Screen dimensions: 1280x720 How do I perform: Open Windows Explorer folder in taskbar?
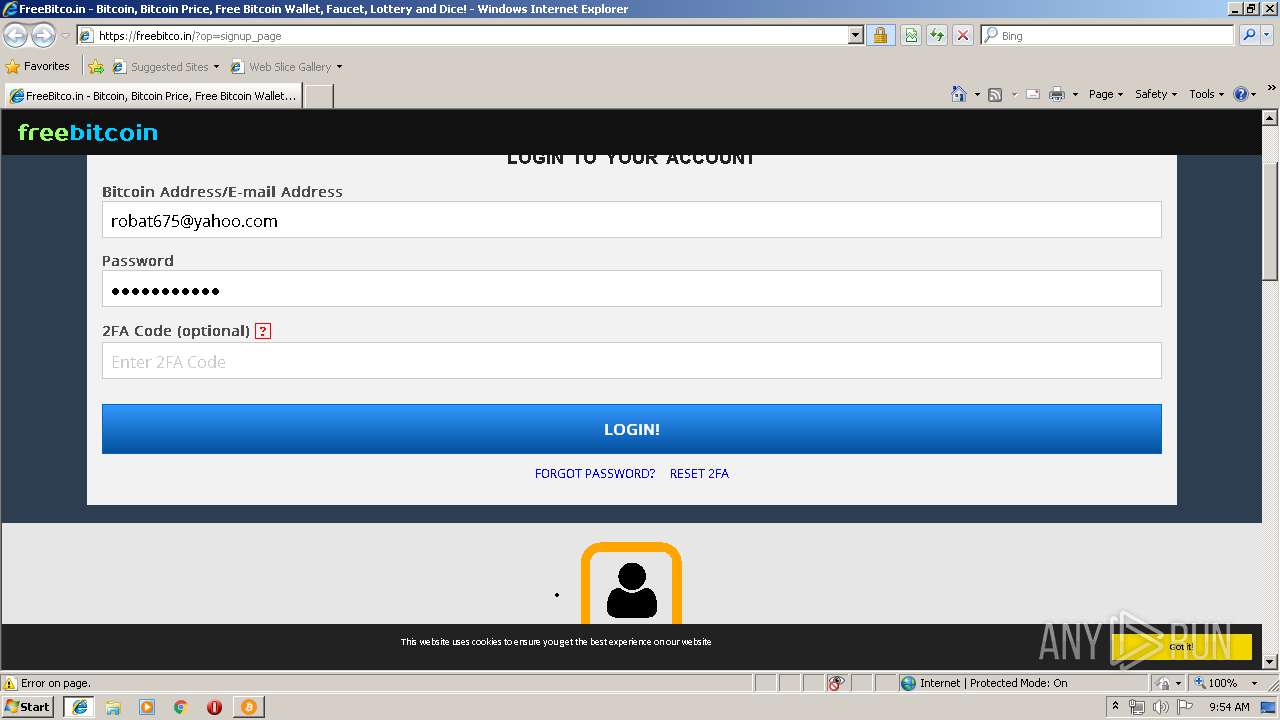click(x=113, y=707)
